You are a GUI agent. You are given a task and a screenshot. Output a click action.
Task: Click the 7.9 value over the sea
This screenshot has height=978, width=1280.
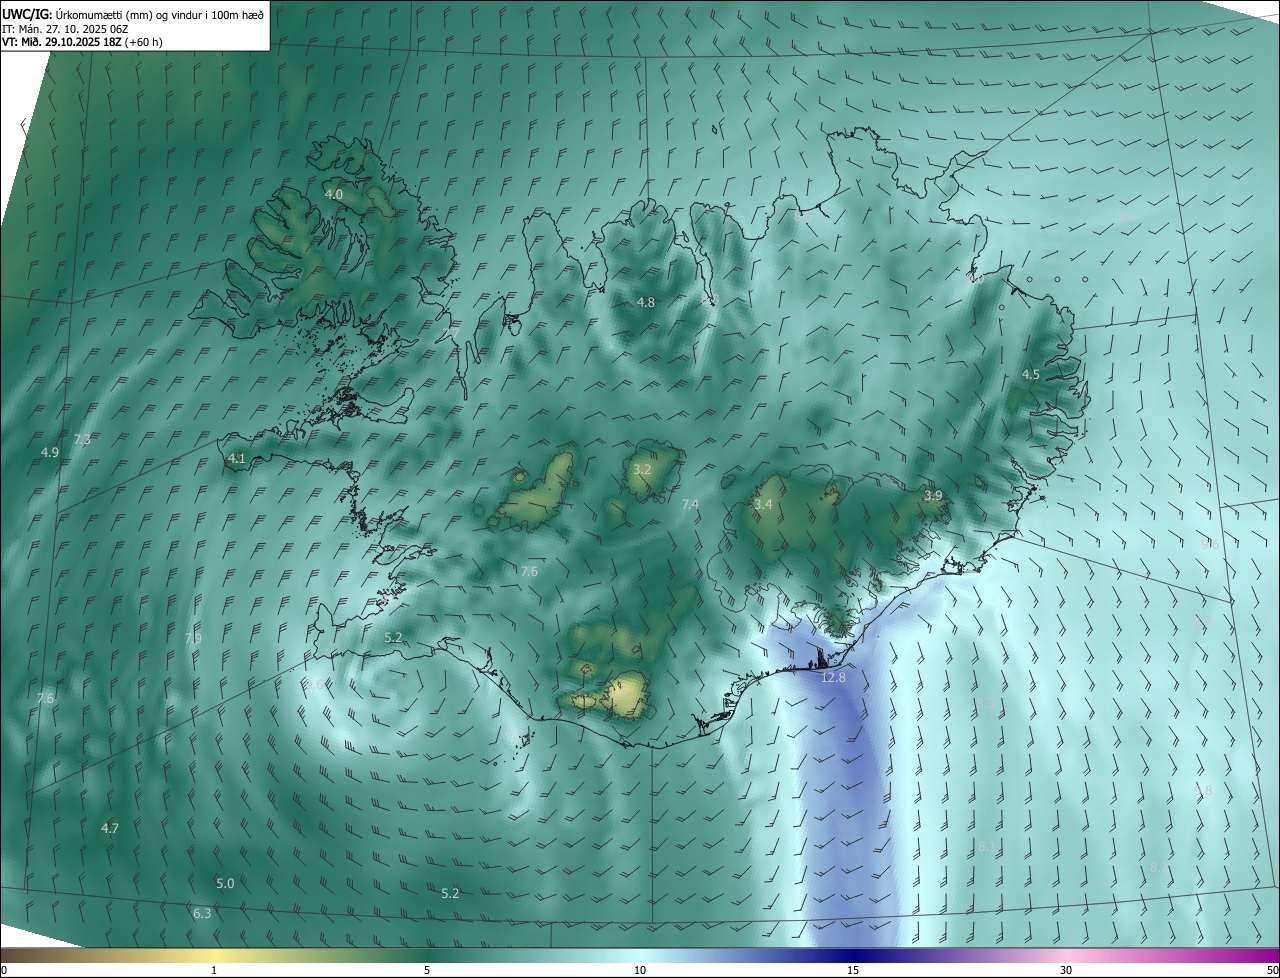(x=193, y=637)
